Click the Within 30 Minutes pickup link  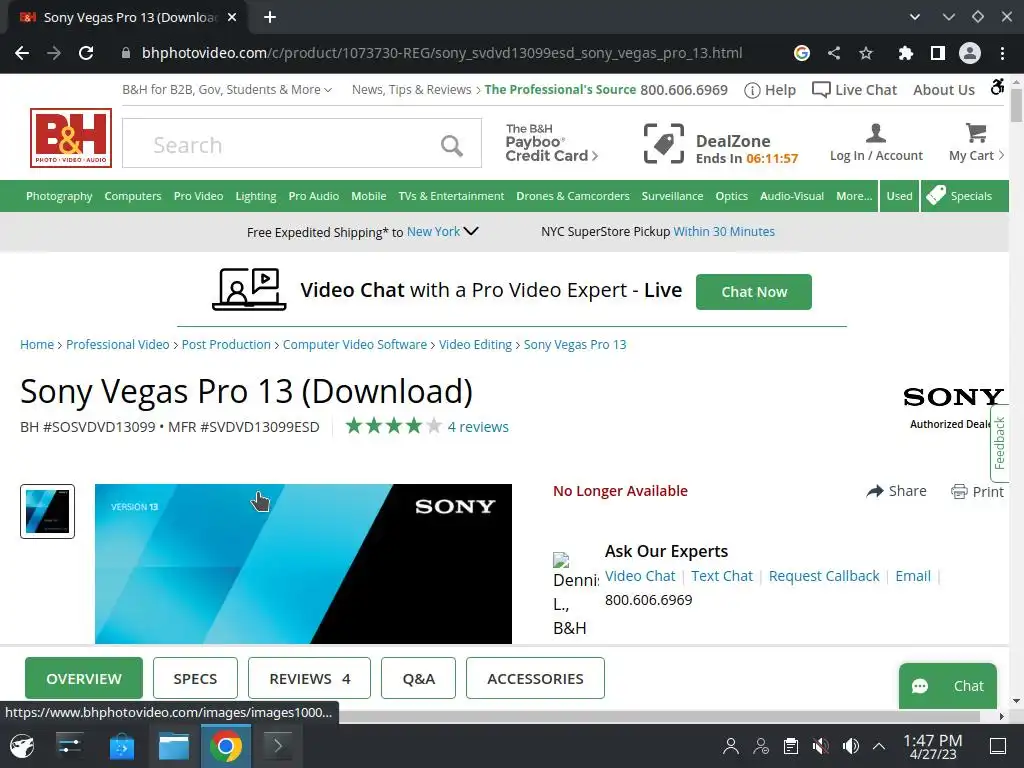[x=724, y=231]
